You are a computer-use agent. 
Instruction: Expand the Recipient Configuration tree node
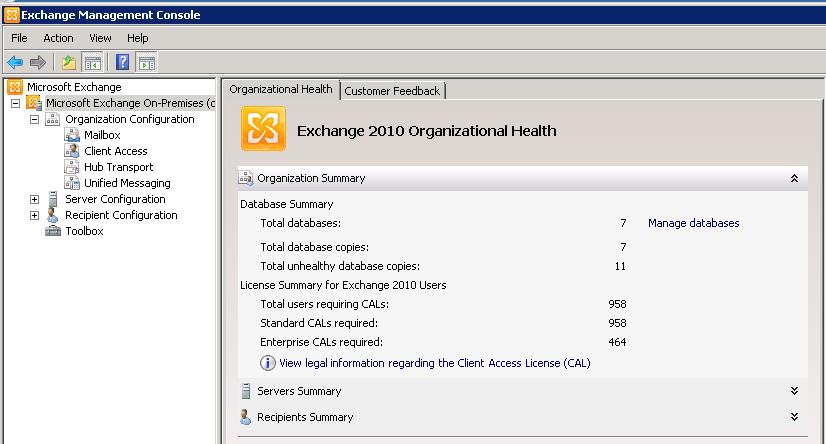[34, 215]
